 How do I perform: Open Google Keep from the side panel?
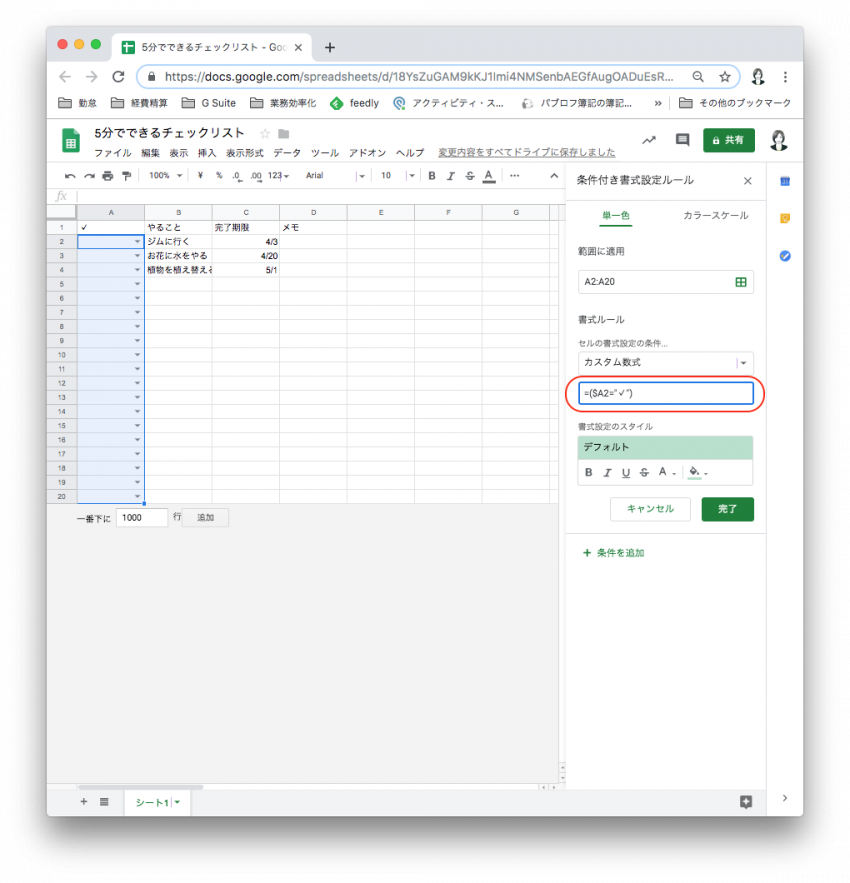[x=785, y=218]
